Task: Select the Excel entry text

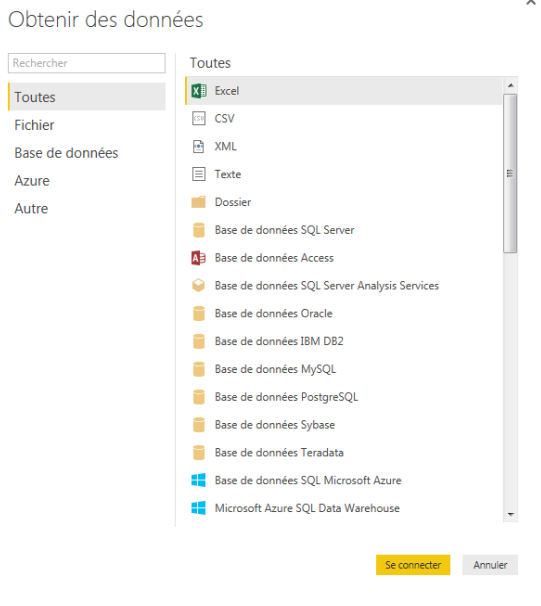Action: coord(227,91)
